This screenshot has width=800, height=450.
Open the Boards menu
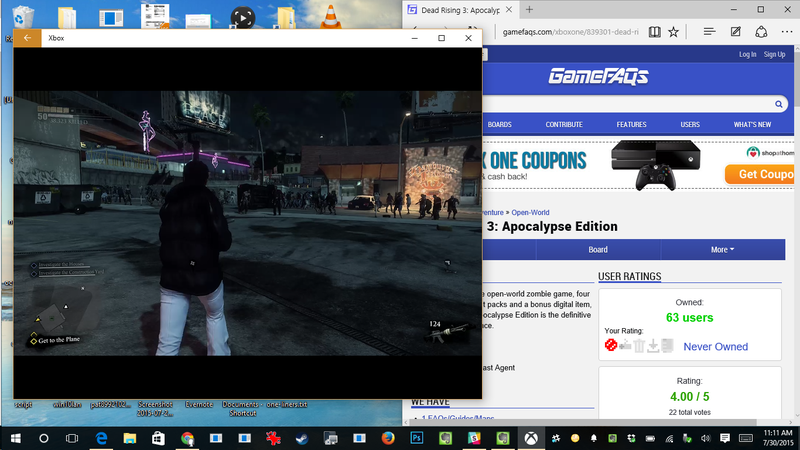click(499, 124)
